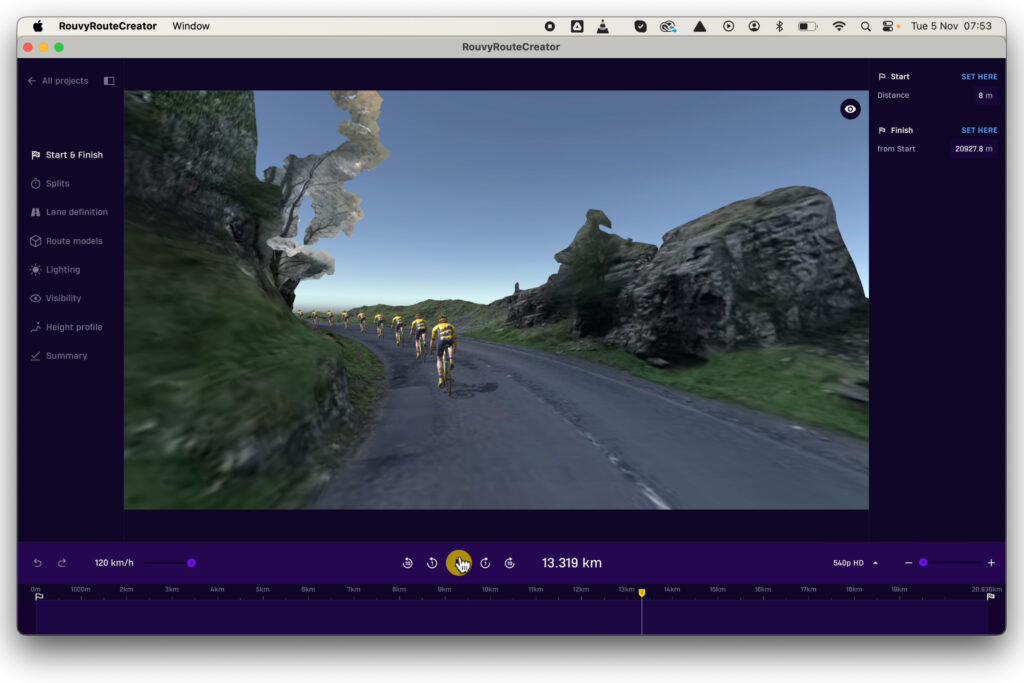Click the 120 km/h speed label
The height and width of the screenshot is (683, 1024).
pyautogui.click(x=114, y=563)
